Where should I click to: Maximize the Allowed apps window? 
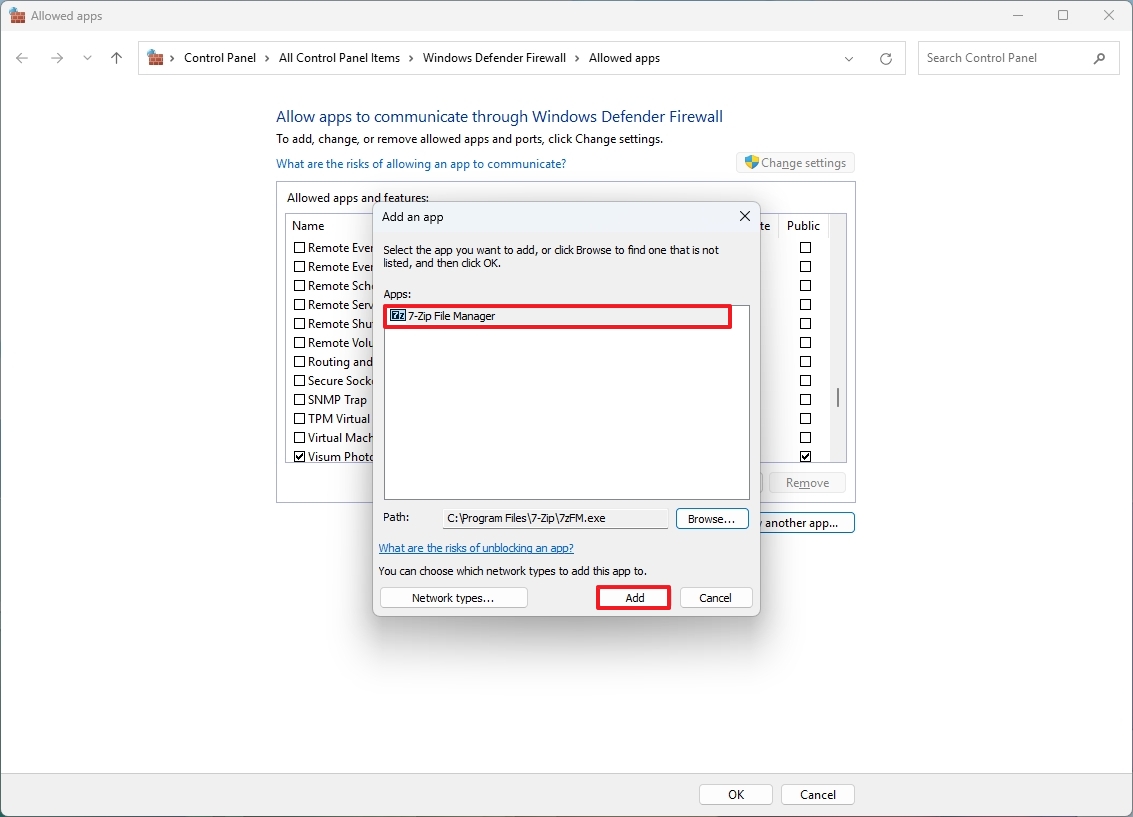[x=1063, y=16]
